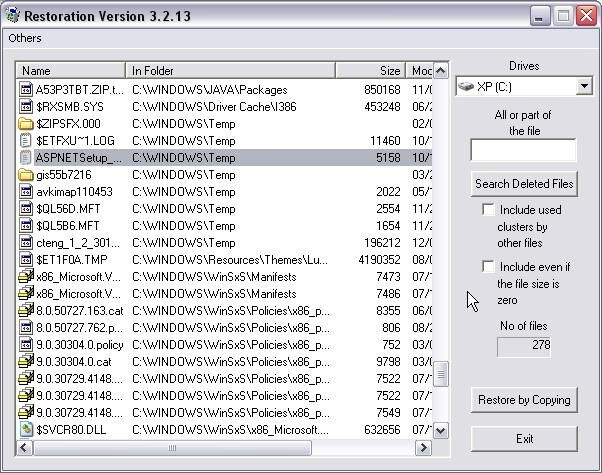Click the vertical scrollbar thumb of file list
Screen dimensions: 602x473
pyautogui.click(x=441, y=373)
